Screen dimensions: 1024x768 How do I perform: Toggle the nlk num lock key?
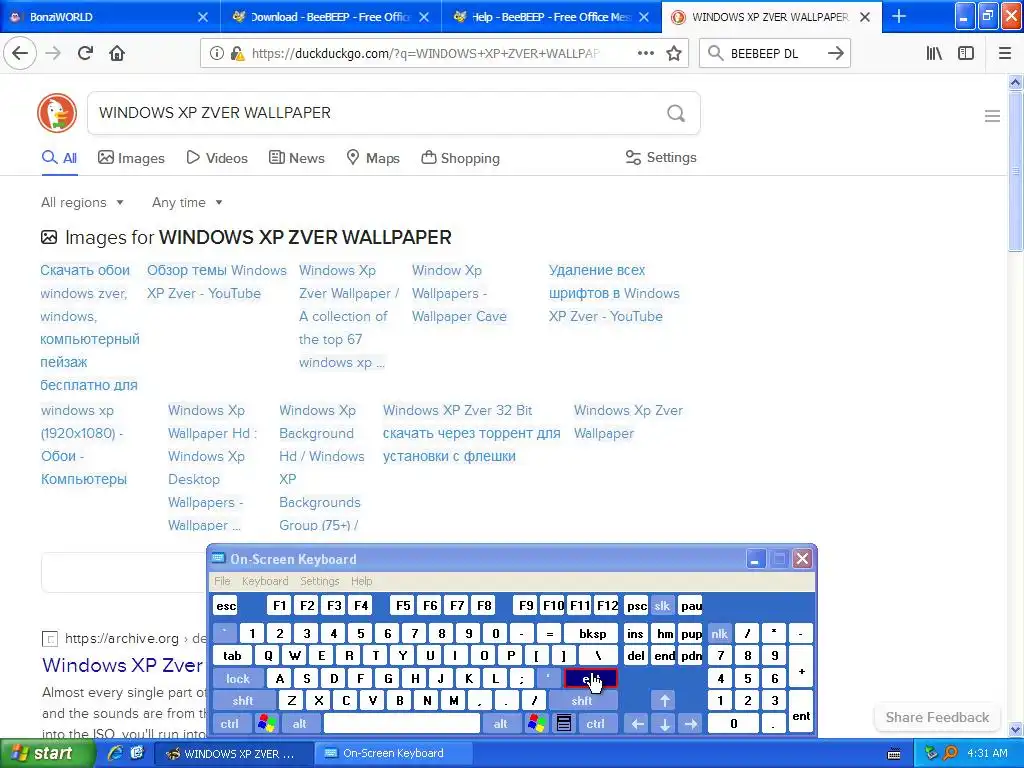[719, 633]
